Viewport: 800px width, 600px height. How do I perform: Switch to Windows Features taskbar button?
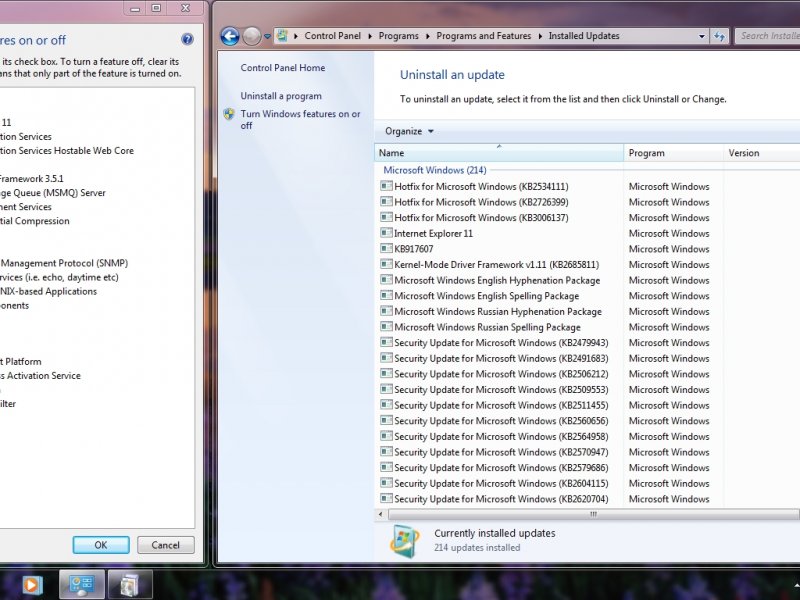click(130, 585)
